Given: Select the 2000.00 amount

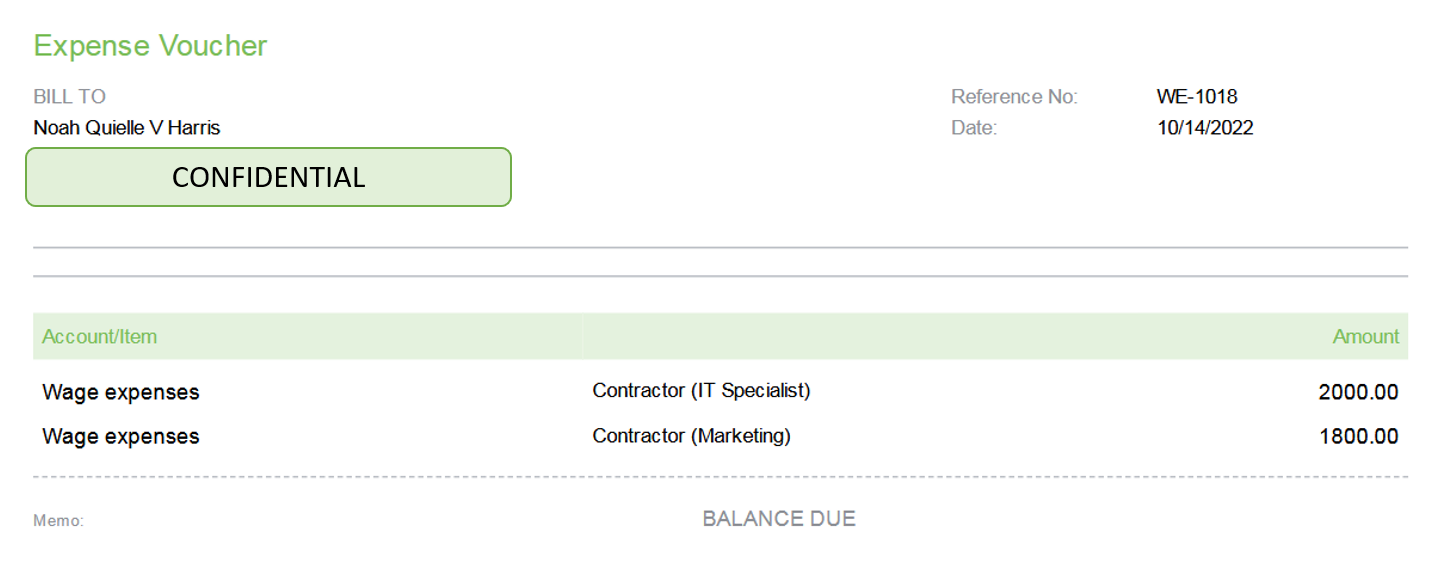Looking at the screenshot, I should click(x=1358, y=392).
